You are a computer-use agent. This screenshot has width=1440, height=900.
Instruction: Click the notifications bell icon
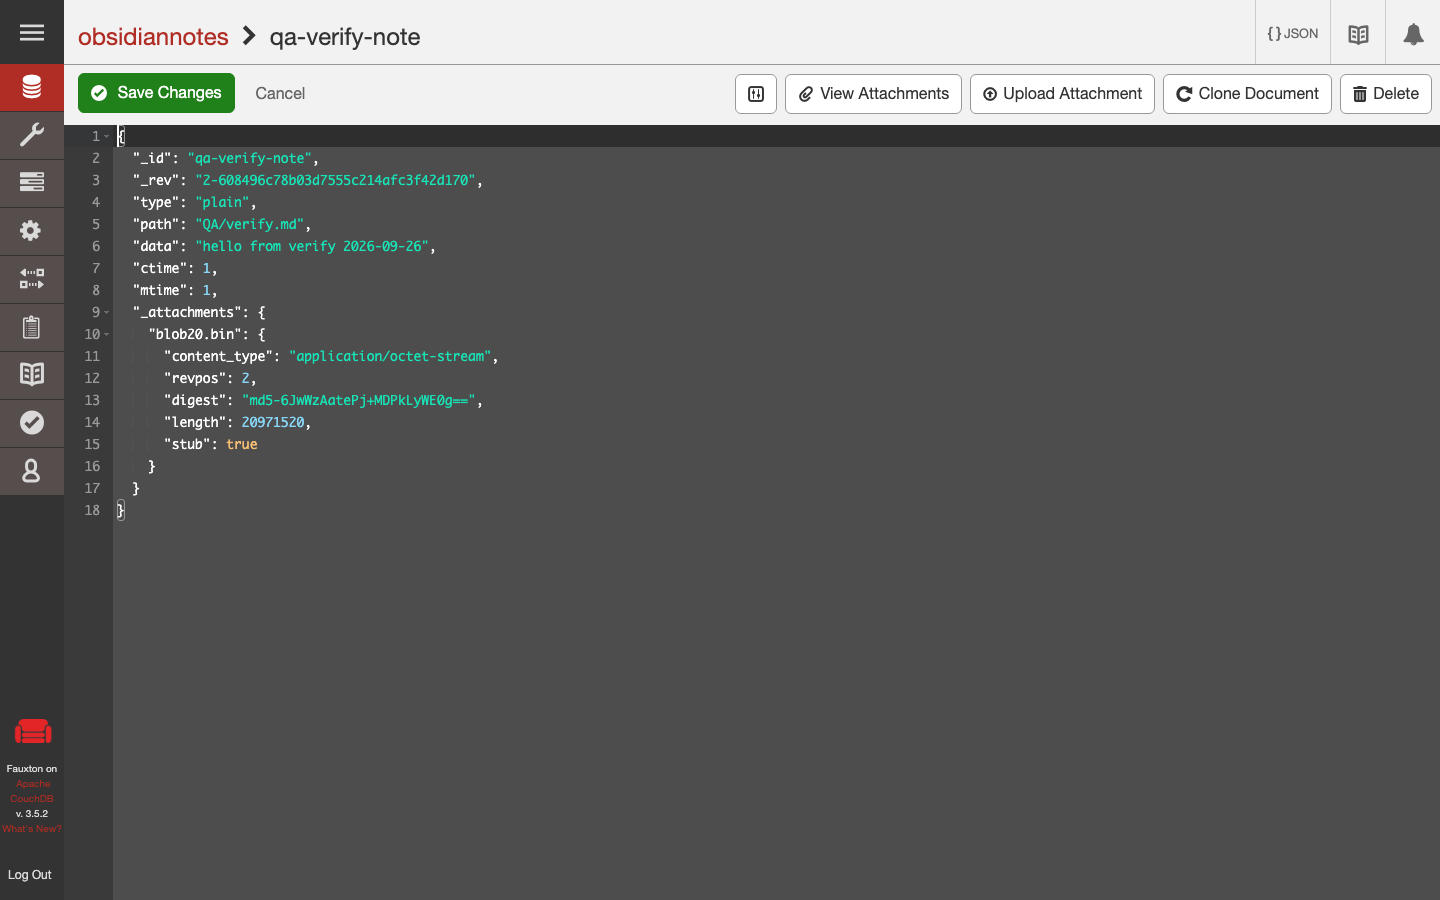[1413, 34]
